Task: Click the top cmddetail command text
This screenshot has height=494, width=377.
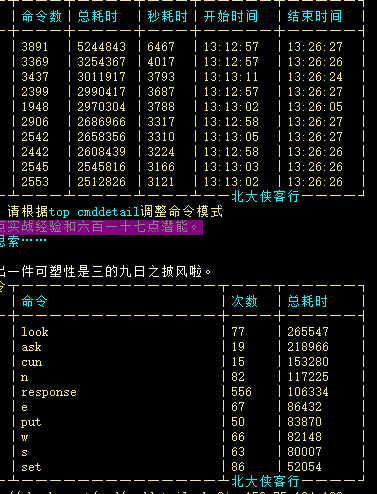Action: coord(94,212)
